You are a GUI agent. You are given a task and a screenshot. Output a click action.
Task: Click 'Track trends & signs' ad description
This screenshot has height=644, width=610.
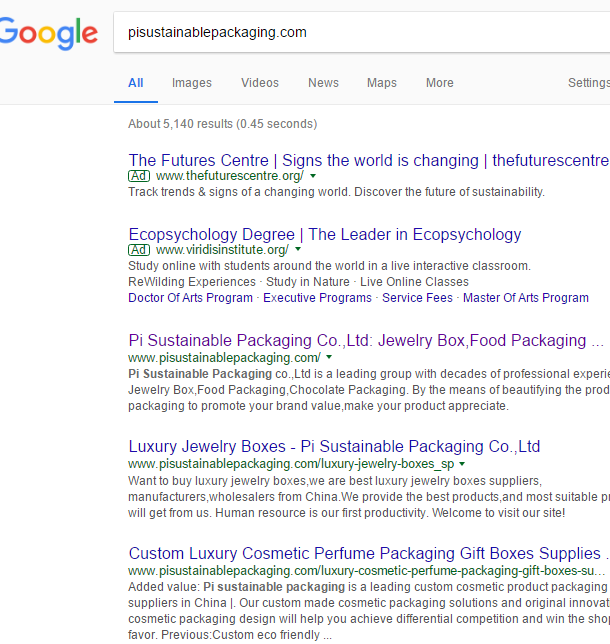coord(336,192)
